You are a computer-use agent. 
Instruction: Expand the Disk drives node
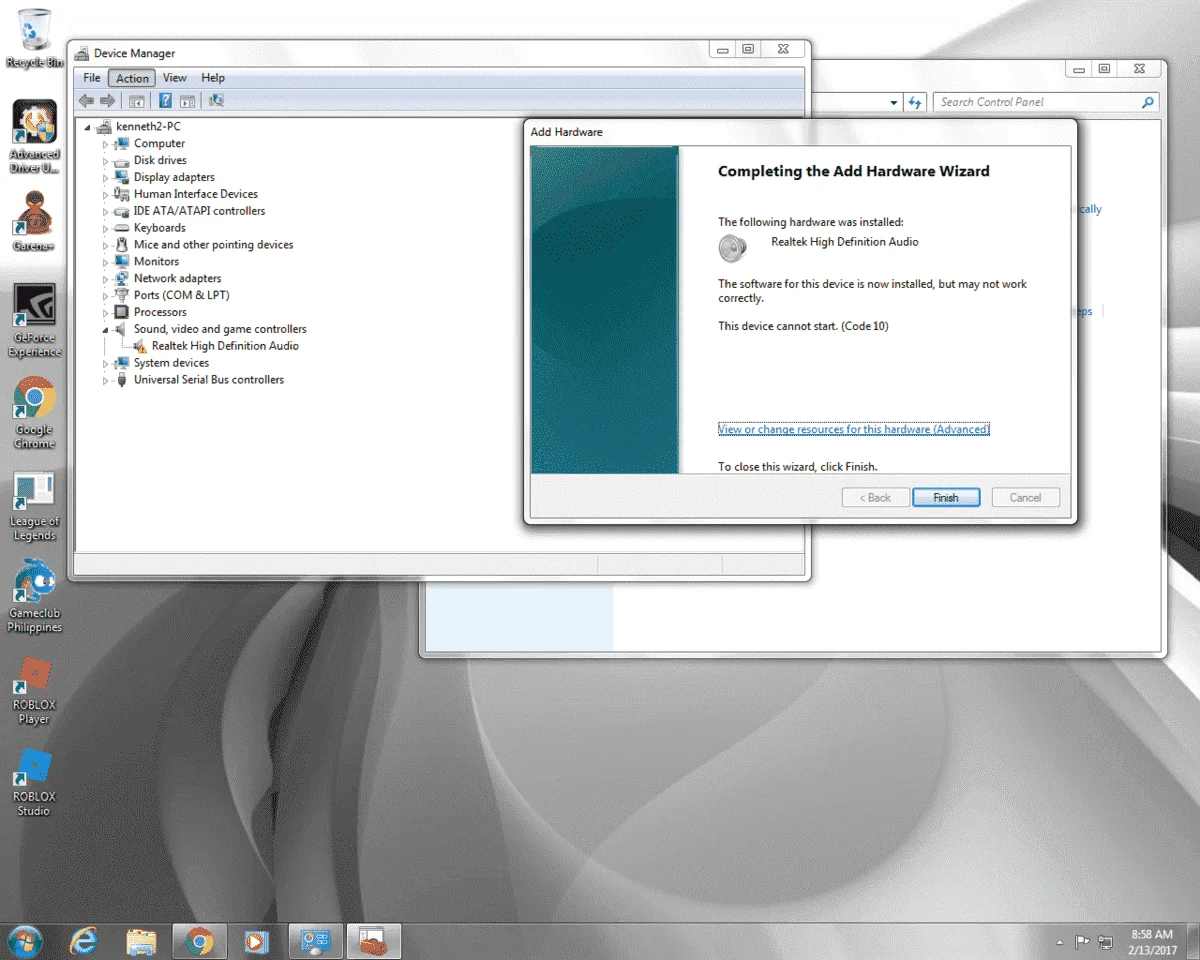coord(105,161)
